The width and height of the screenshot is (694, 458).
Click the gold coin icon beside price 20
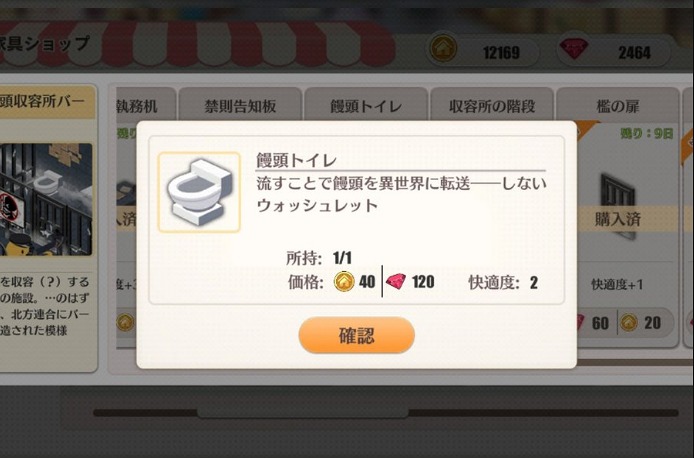[x=628, y=323]
